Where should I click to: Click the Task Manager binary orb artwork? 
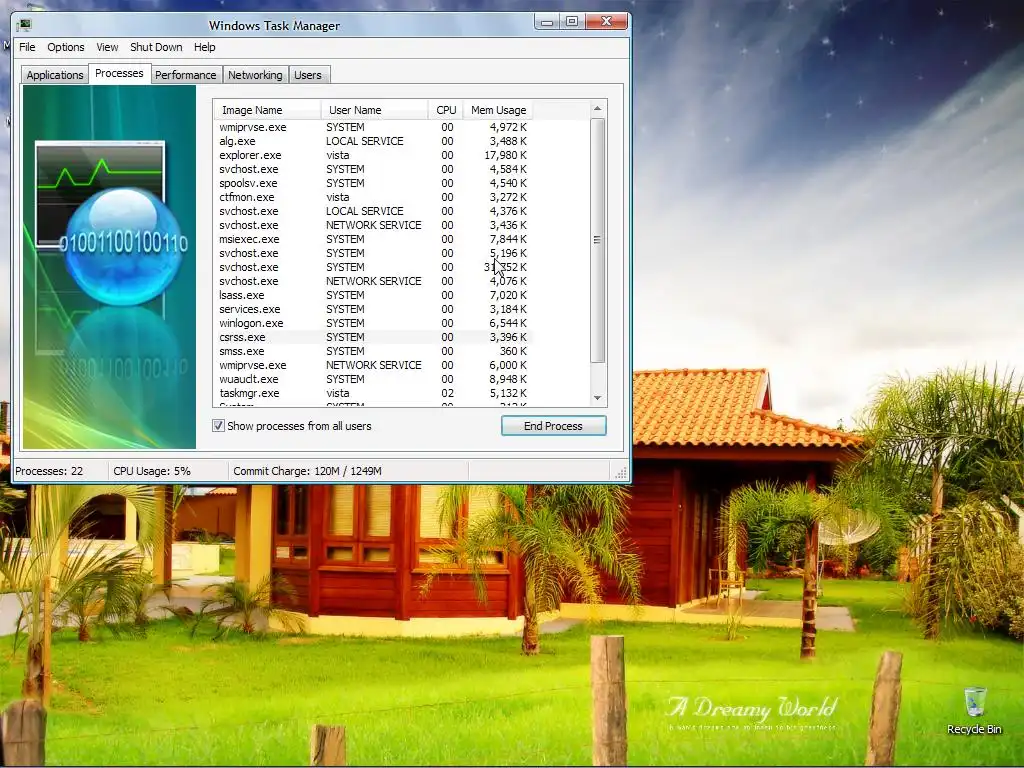[x=123, y=245]
